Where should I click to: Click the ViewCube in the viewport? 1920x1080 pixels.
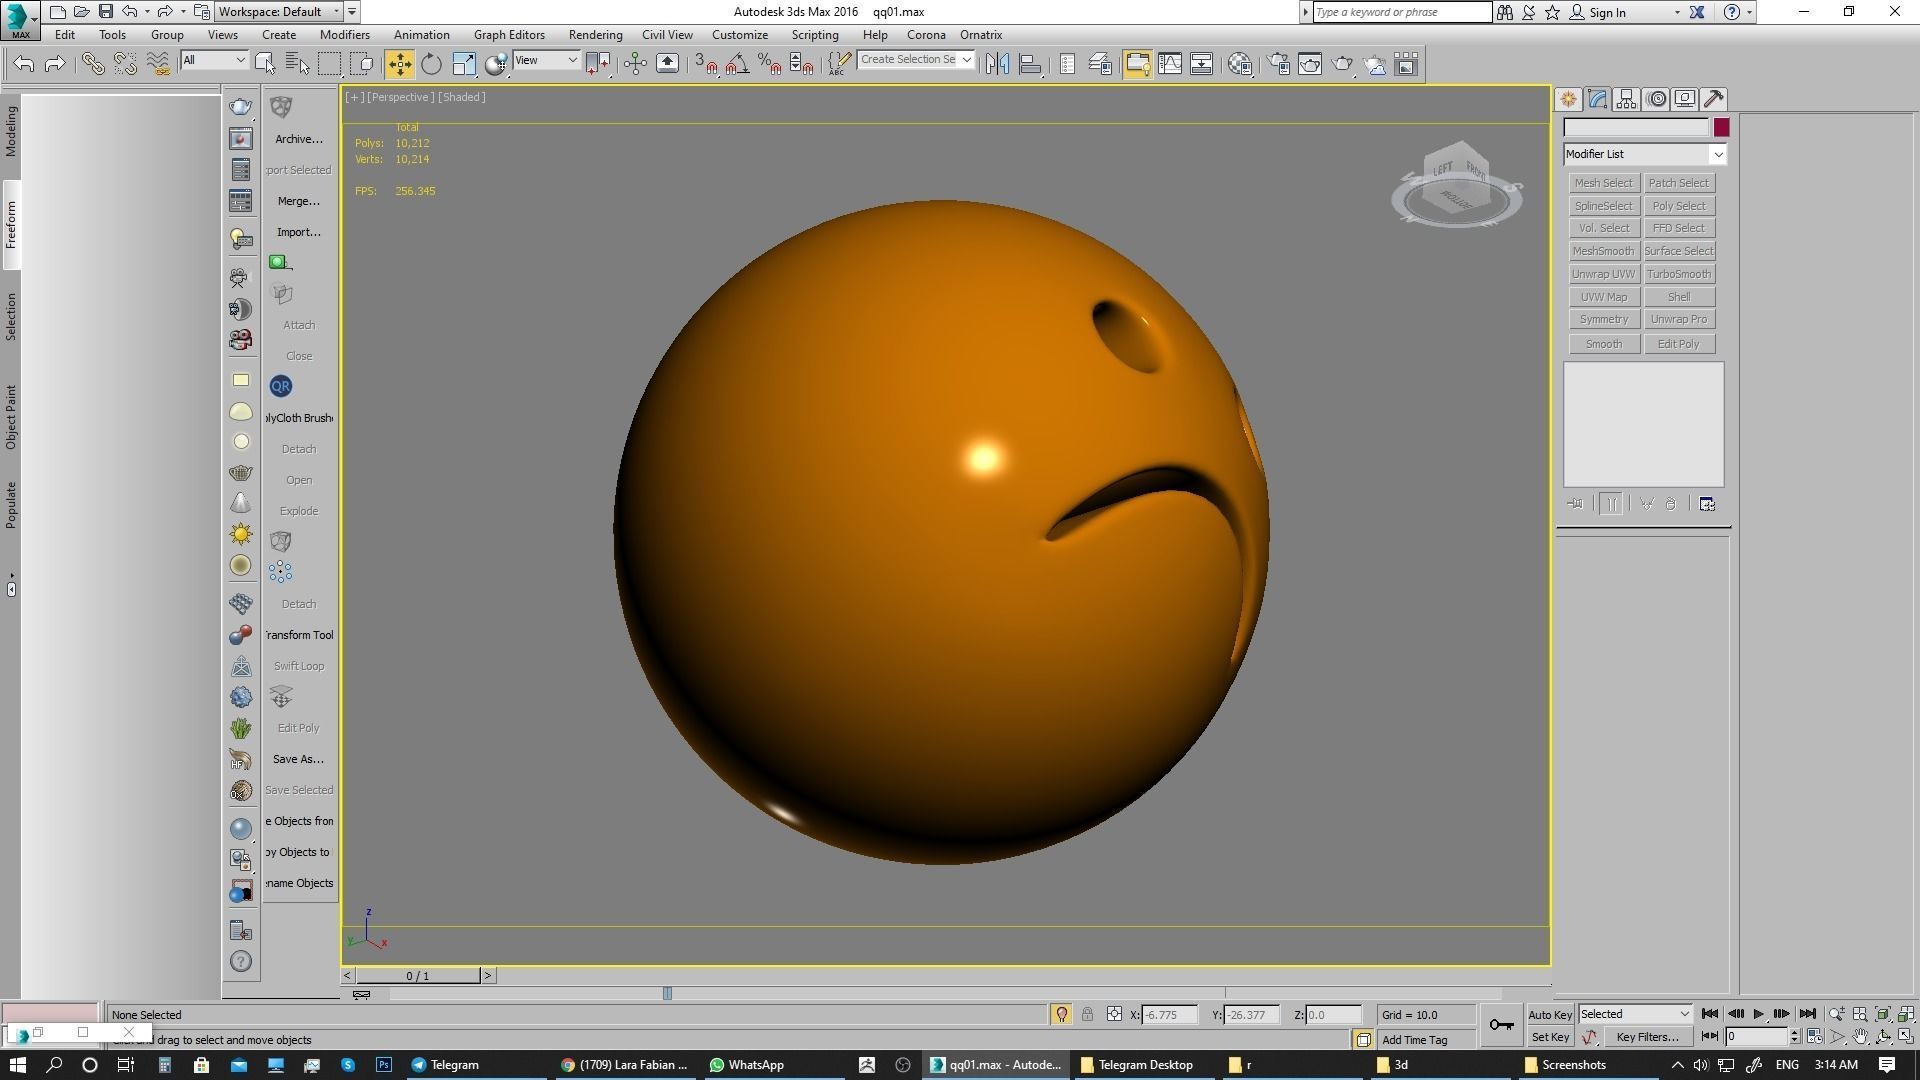pos(1456,185)
